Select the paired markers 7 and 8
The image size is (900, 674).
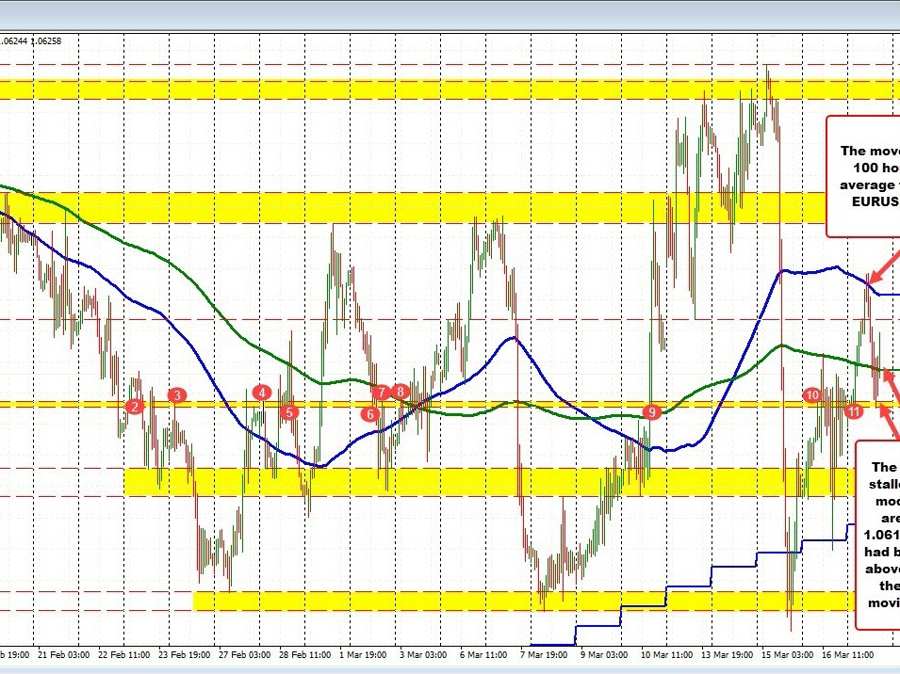click(390, 393)
